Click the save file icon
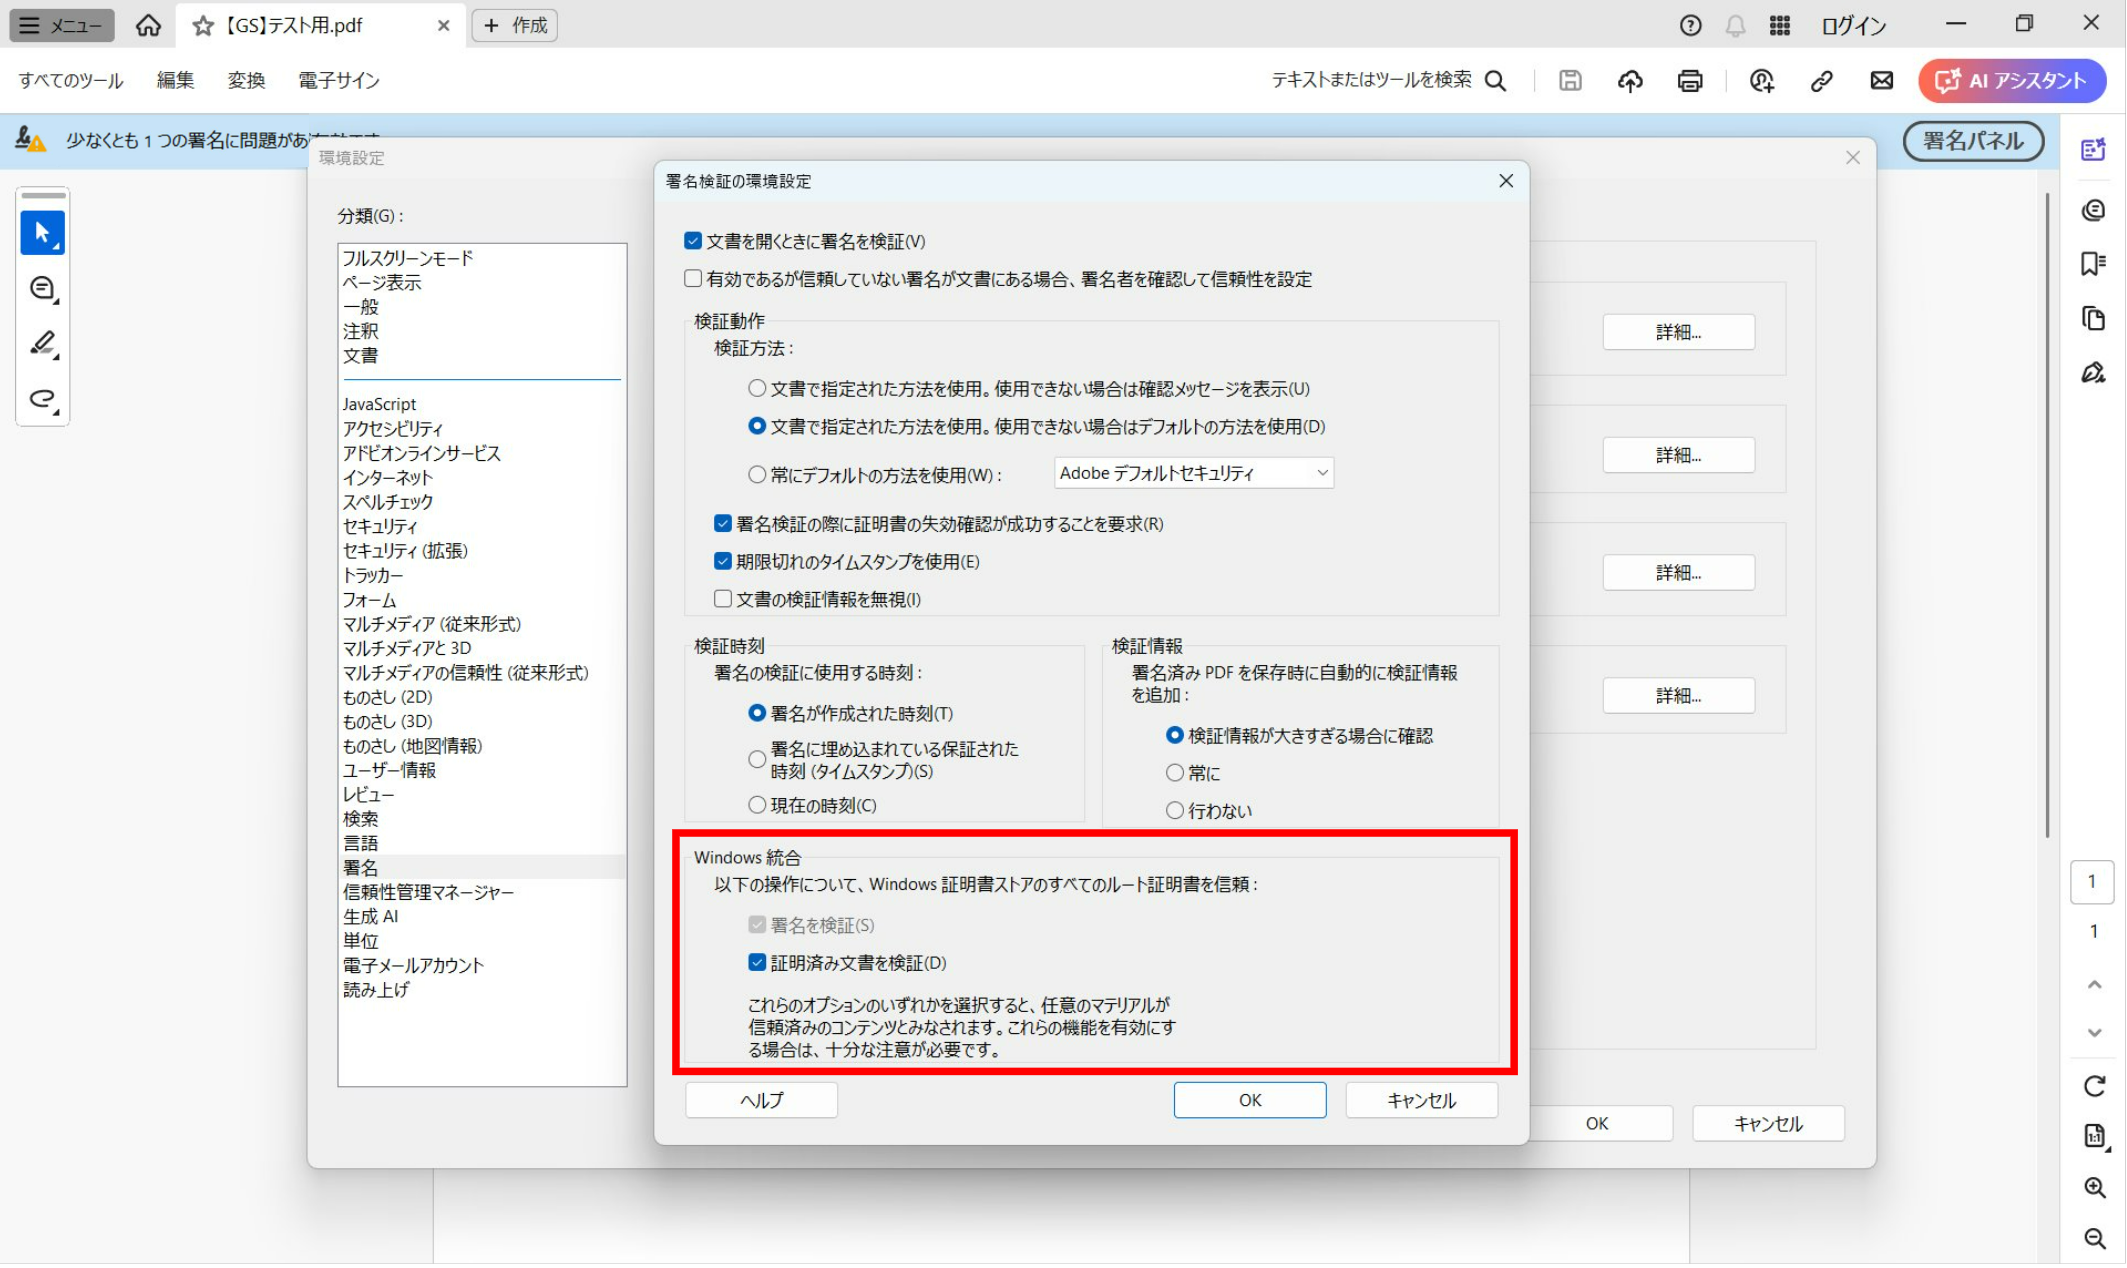 point(1569,81)
